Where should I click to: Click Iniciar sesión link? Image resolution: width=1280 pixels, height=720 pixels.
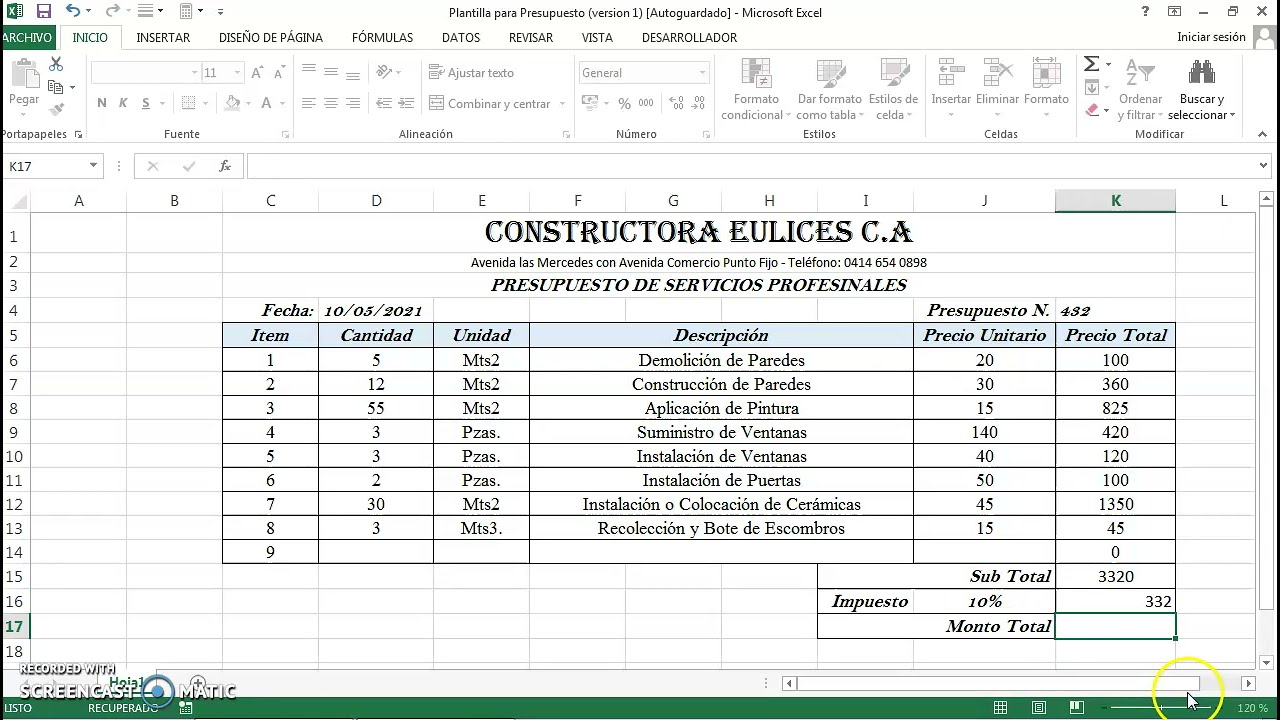coord(1211,37)
